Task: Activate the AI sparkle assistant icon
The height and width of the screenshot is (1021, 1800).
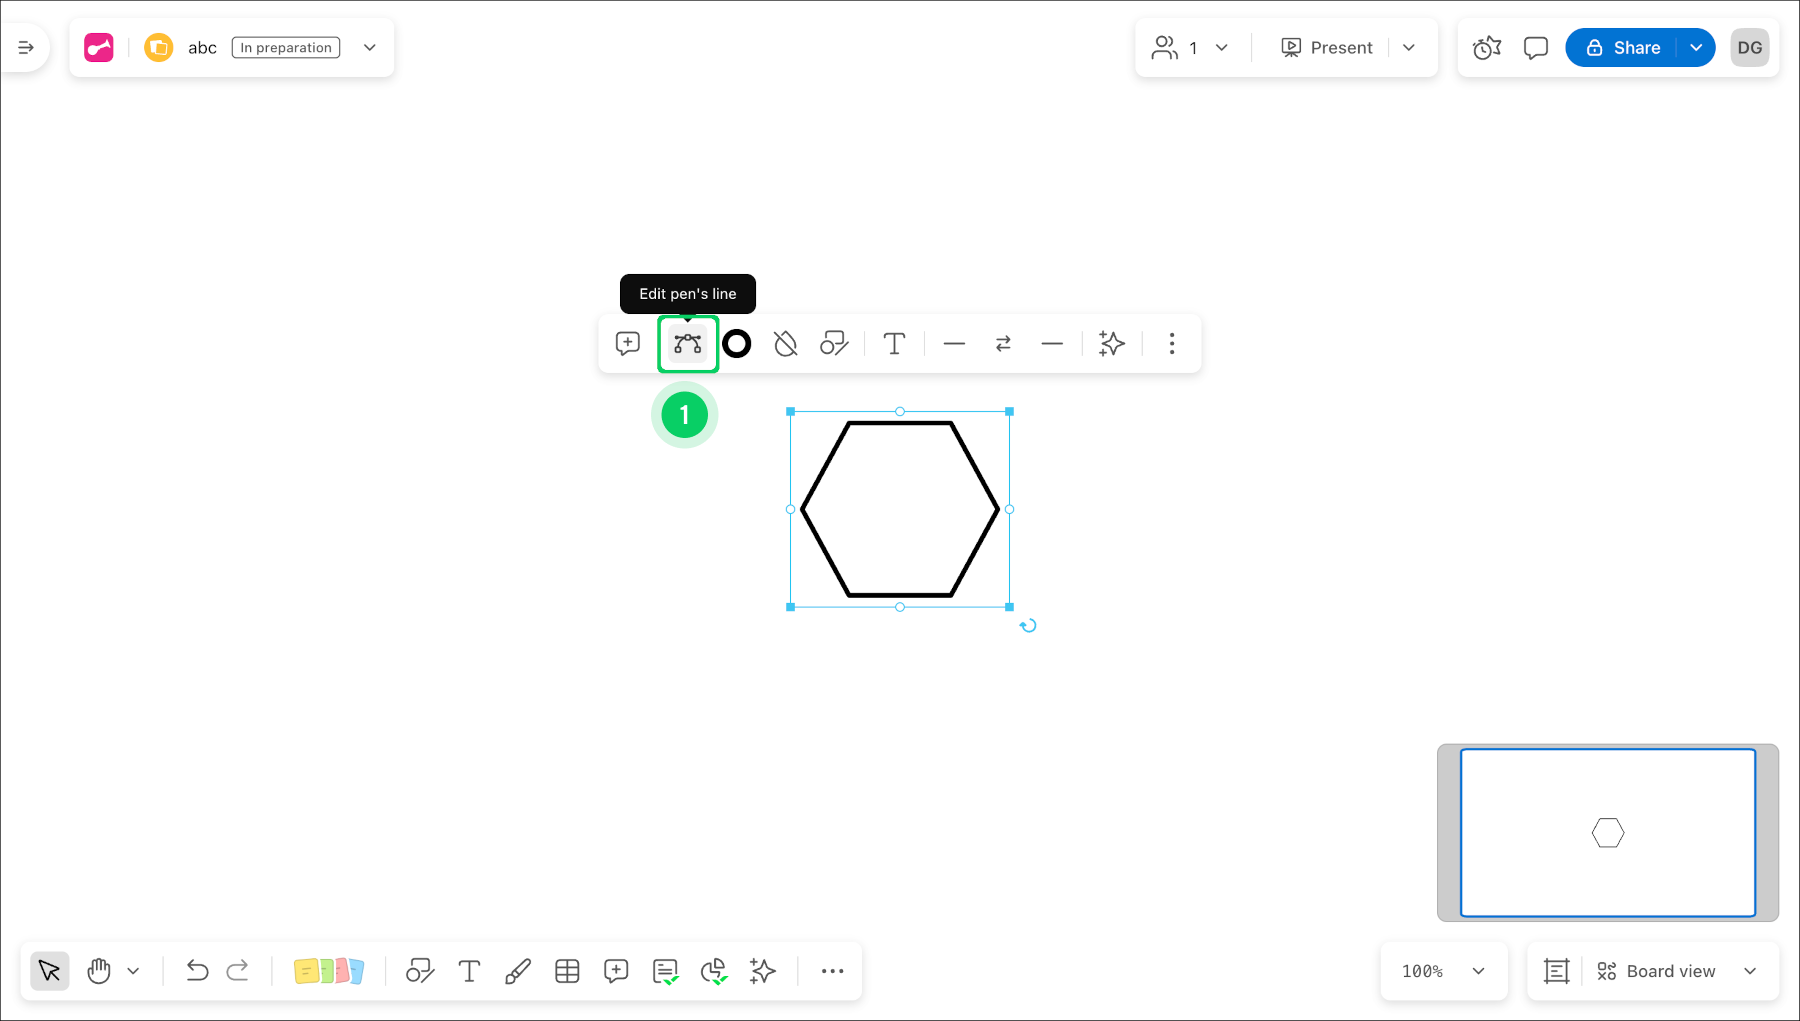Action: click(x=762, y=970)
